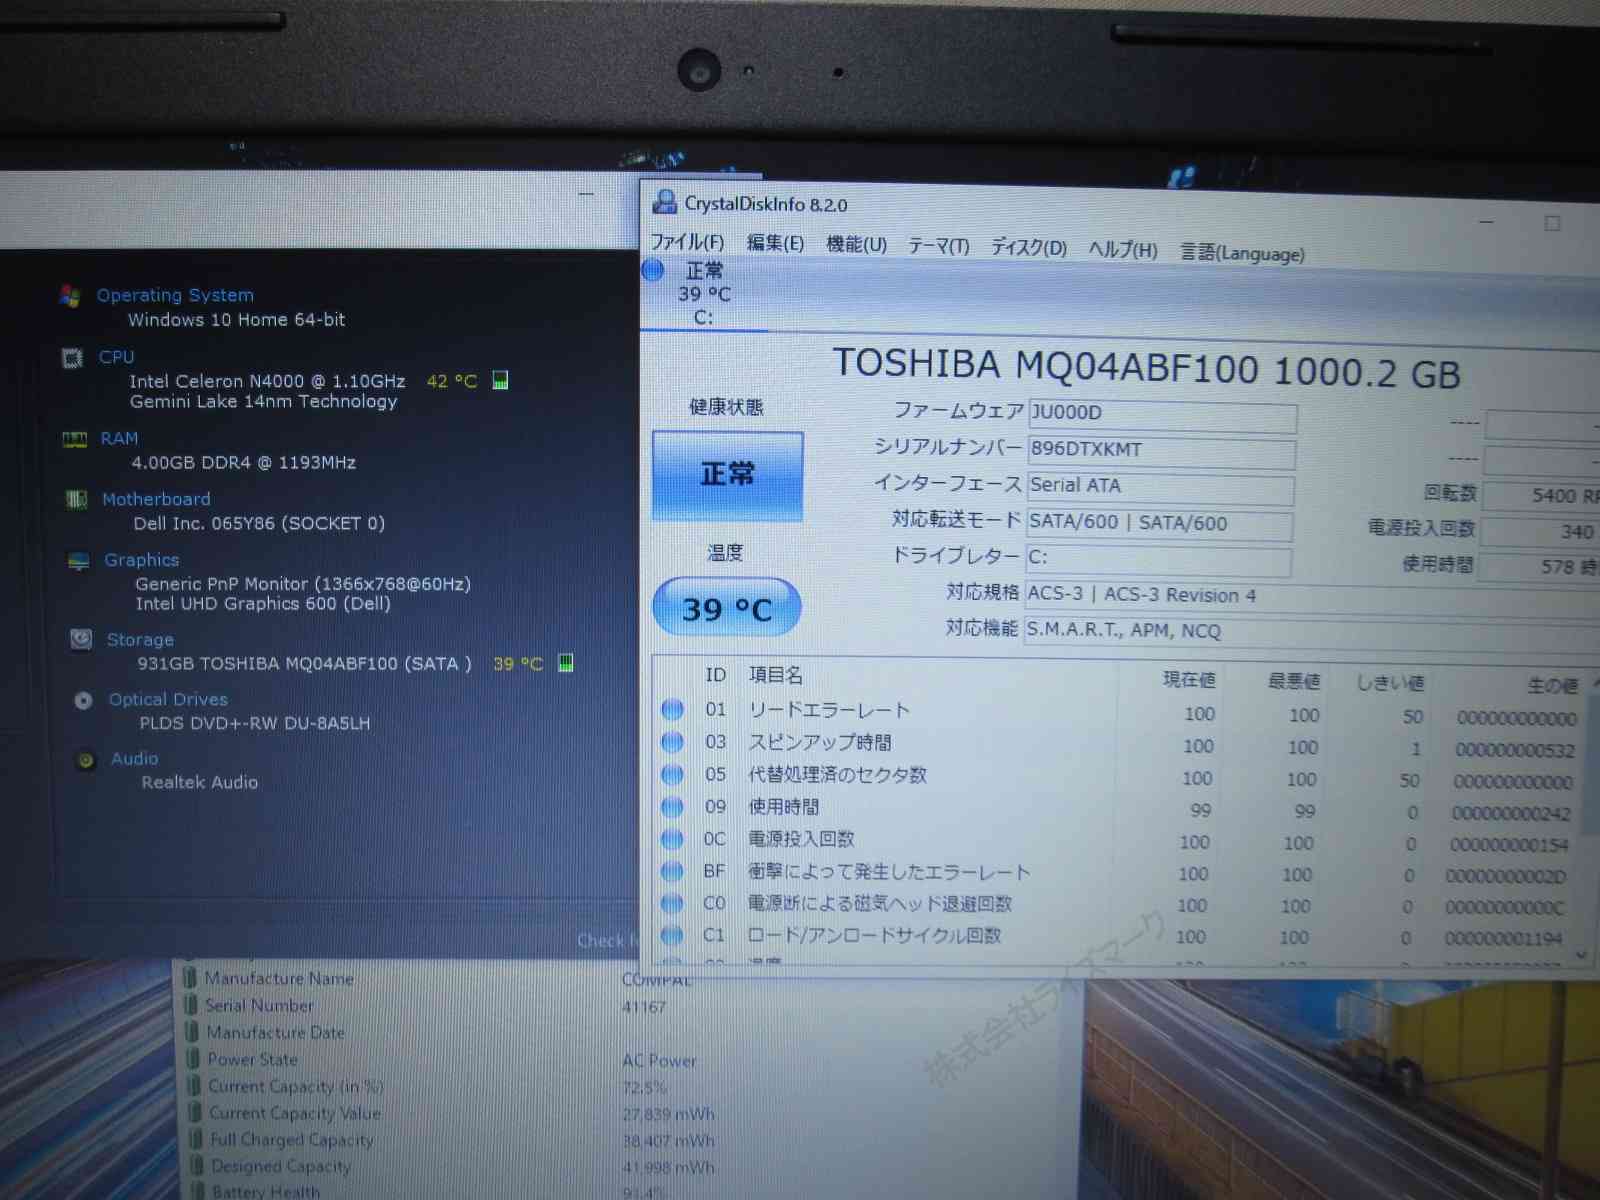
Task: Open the Motherboard section link
Action: [x=156, y=499]
